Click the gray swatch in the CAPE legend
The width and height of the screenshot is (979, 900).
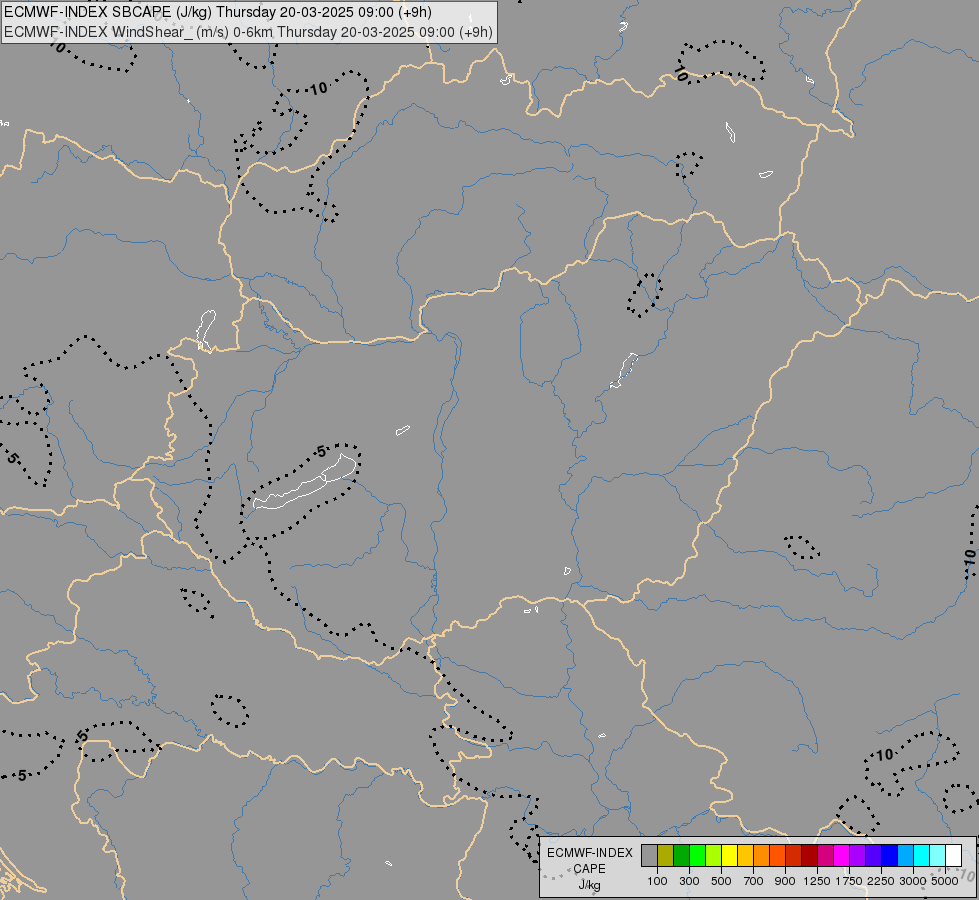click(x=649, y=855)
